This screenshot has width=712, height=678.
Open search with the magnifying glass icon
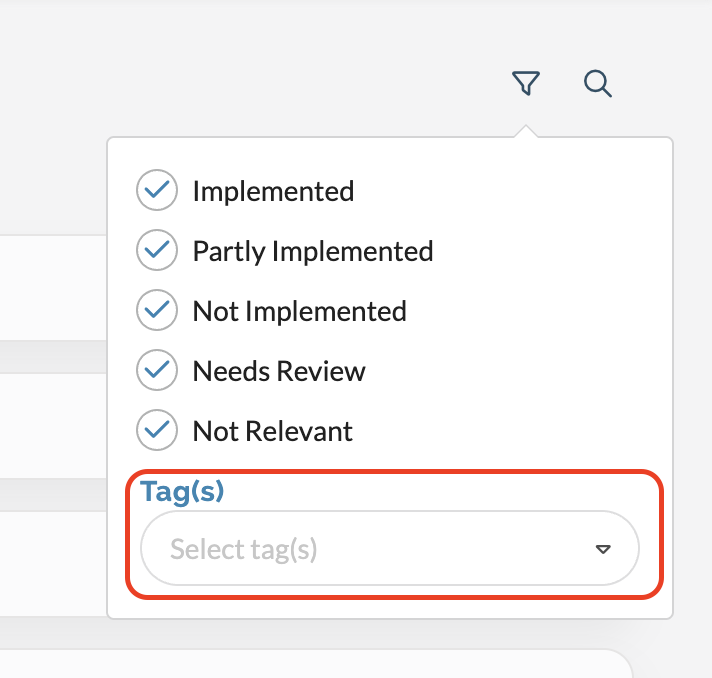(x=598, y=84)
